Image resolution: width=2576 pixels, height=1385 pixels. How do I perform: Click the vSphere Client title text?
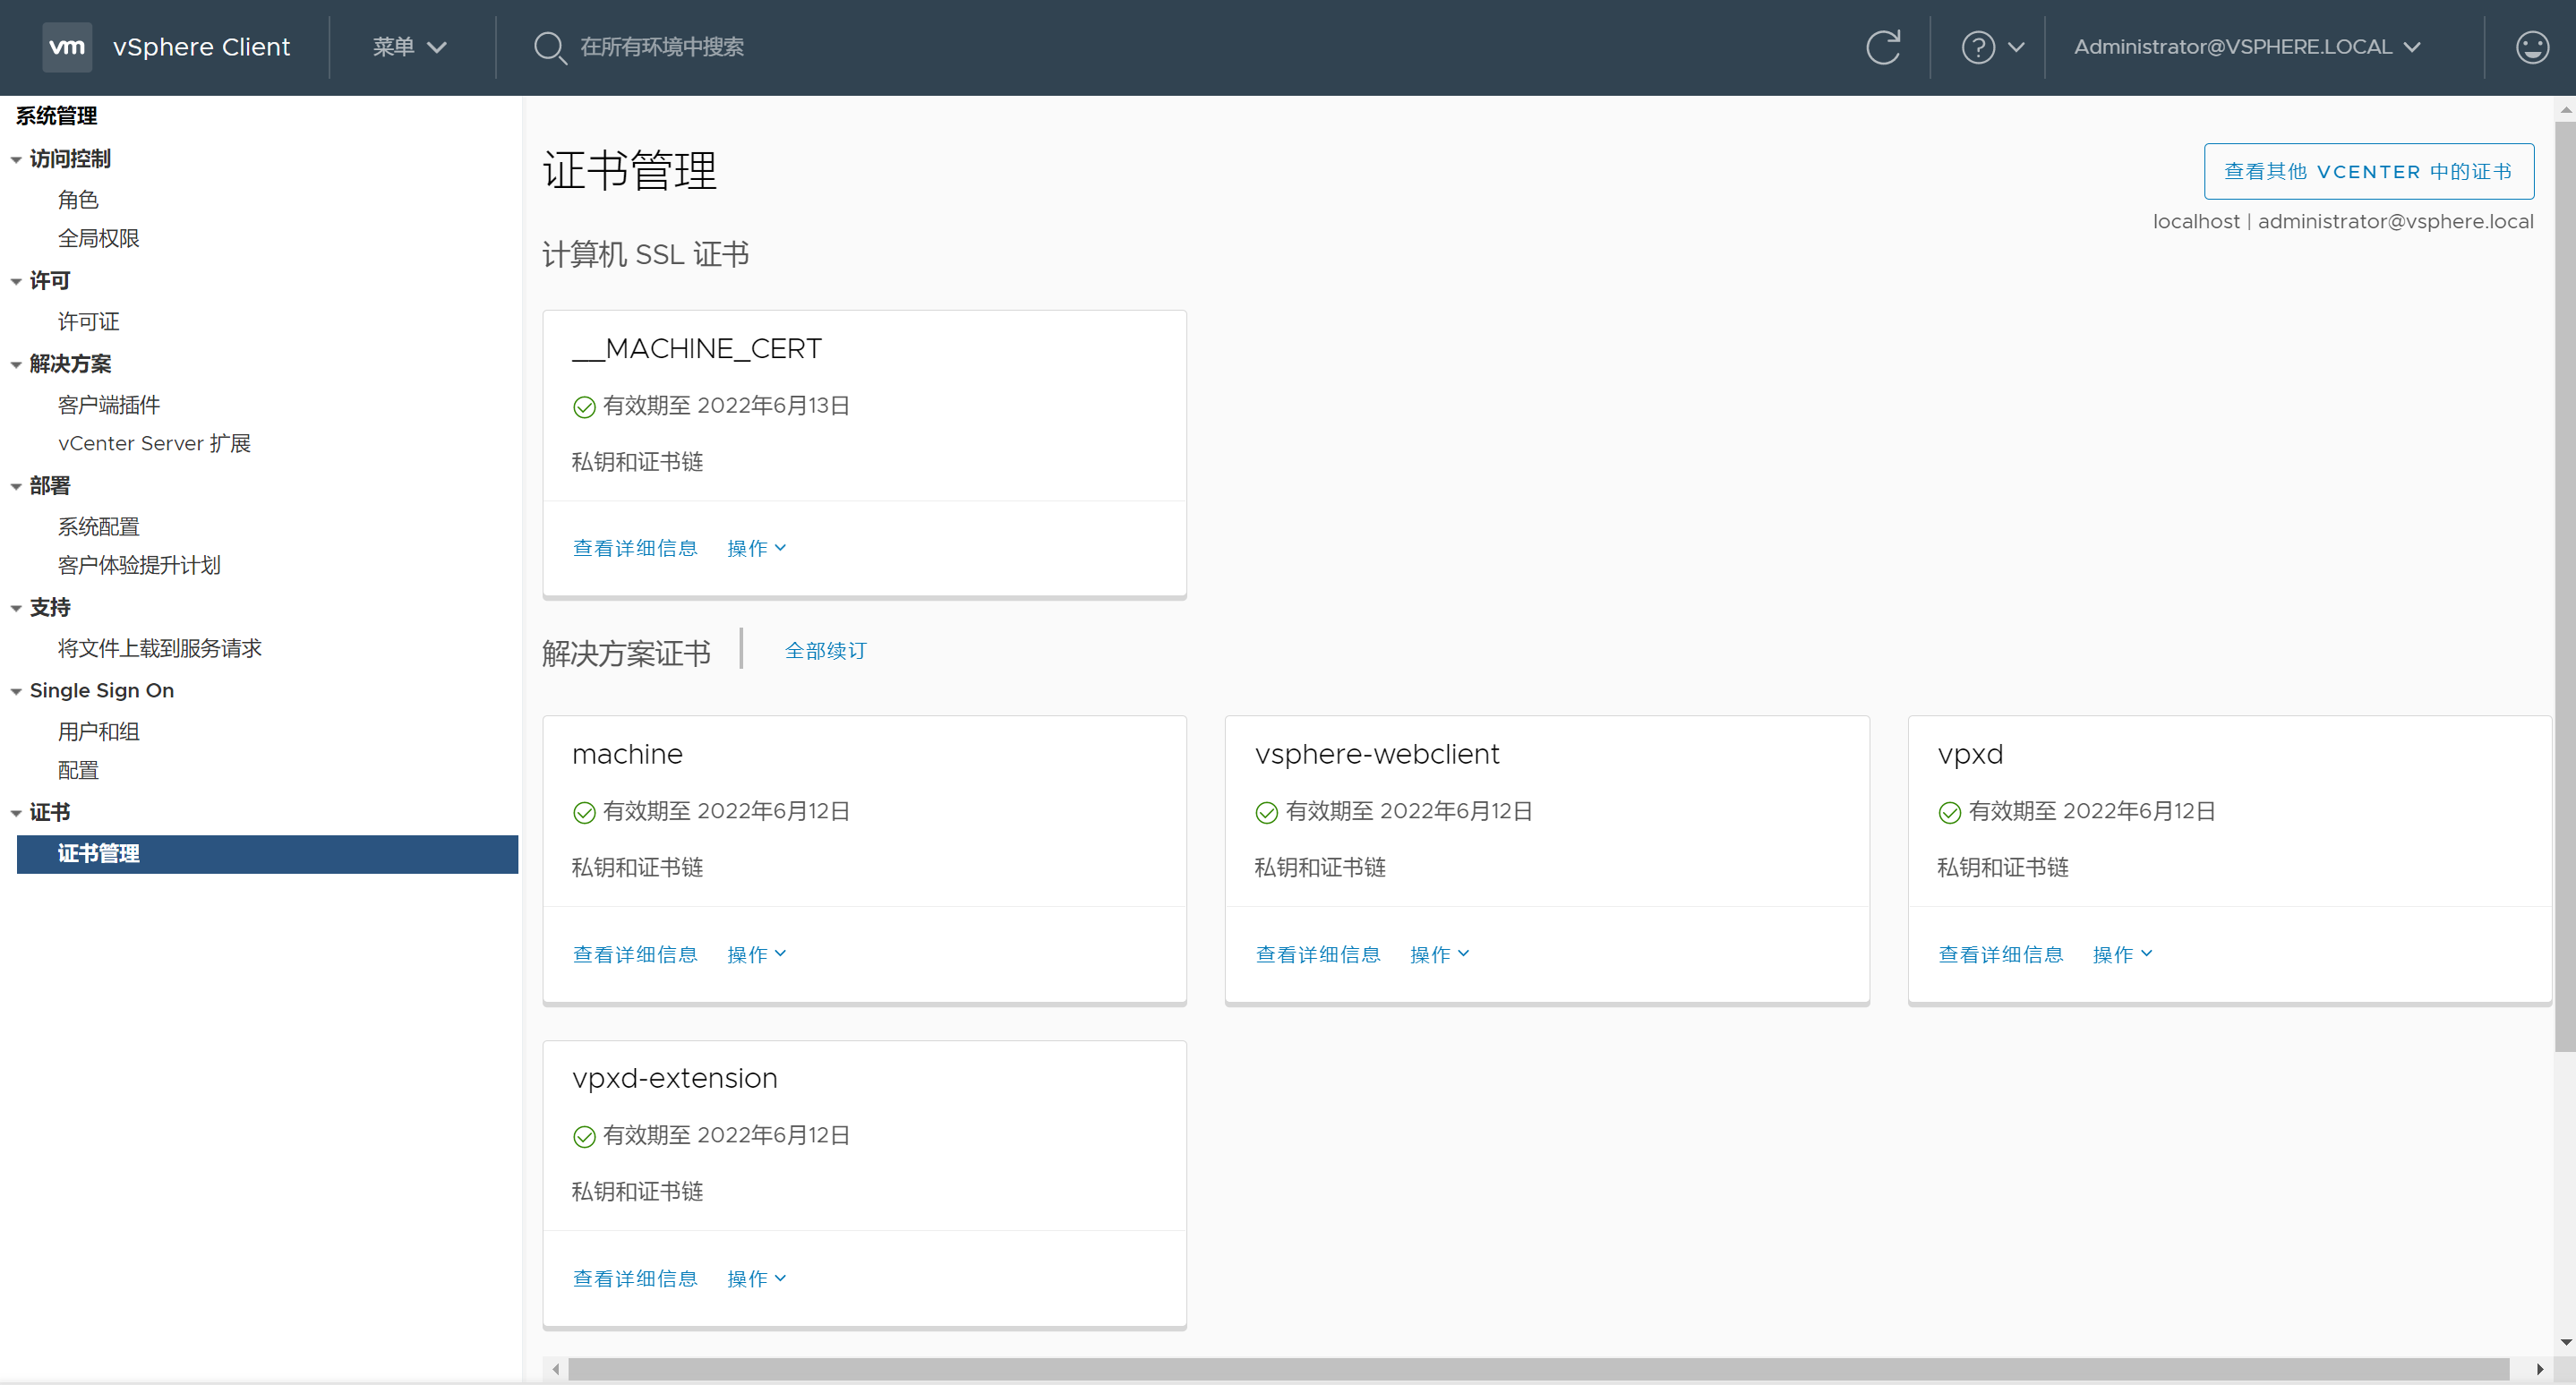pos(201,47)
